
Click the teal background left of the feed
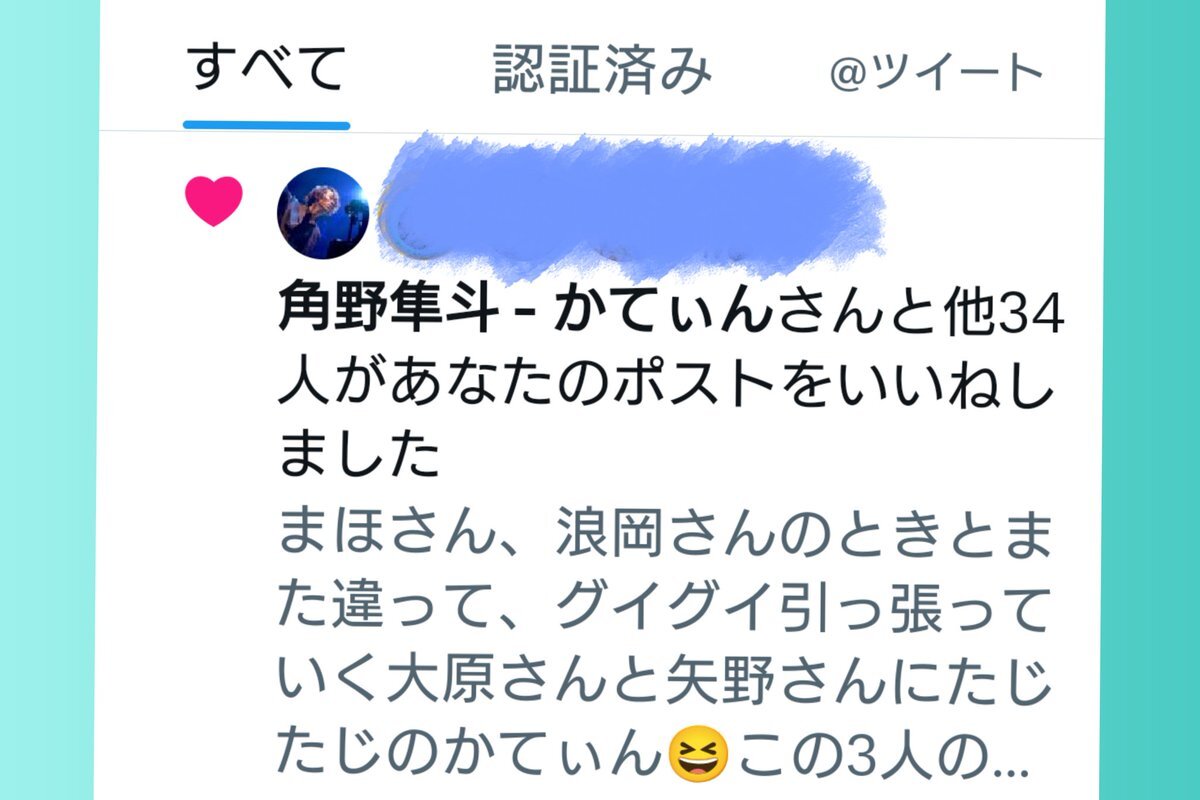[x=49, y=400]
